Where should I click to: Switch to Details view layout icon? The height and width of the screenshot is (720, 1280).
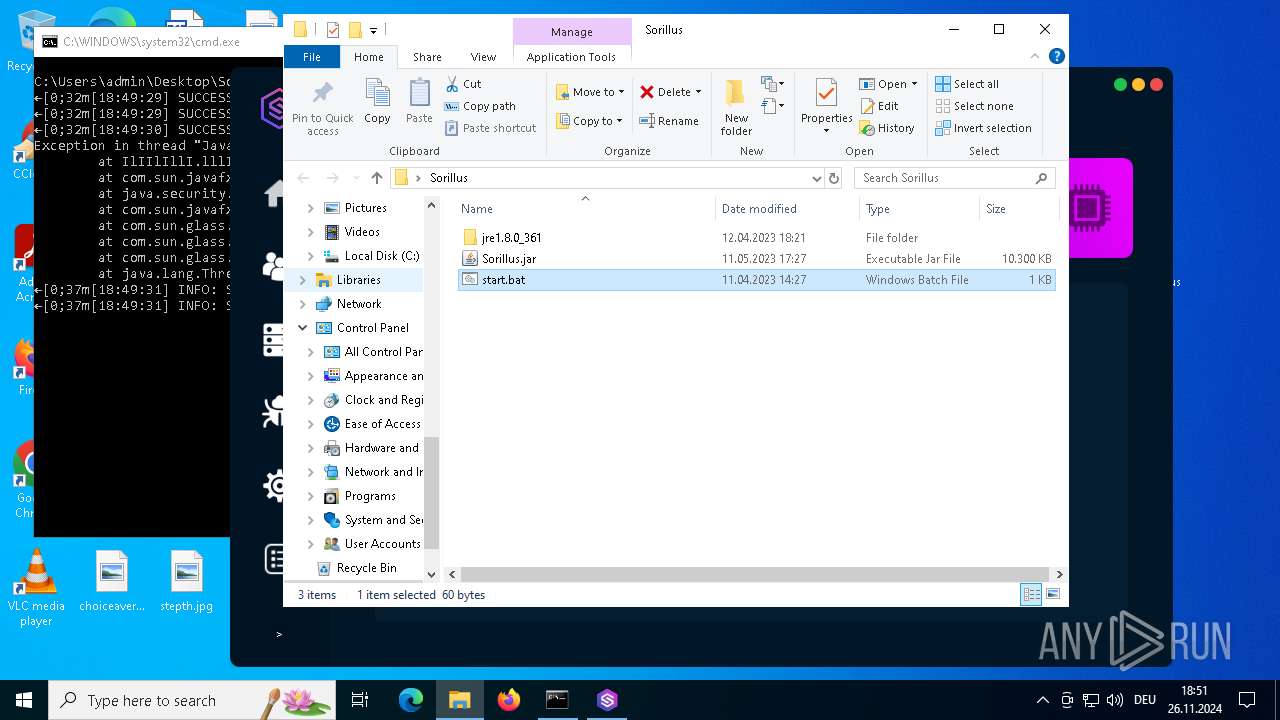pos(1031,594)
